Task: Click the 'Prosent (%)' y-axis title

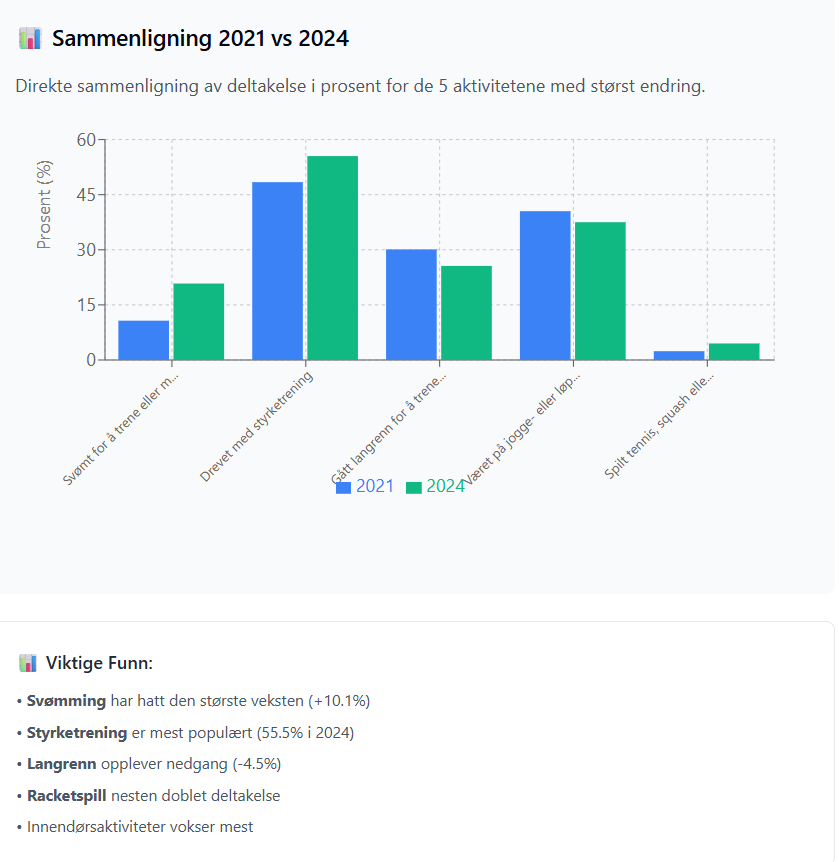Action: coord(44,205)
